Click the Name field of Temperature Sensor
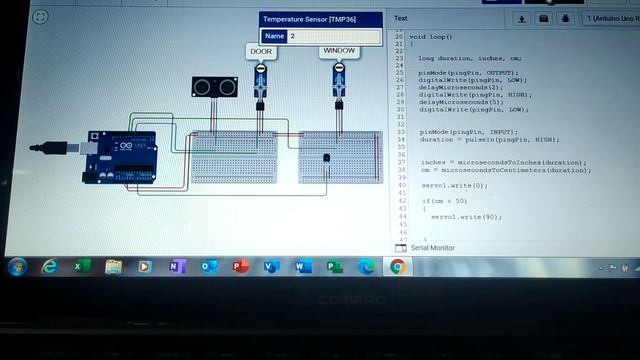This screenshot has height=360, width=640. click(334, 36)
